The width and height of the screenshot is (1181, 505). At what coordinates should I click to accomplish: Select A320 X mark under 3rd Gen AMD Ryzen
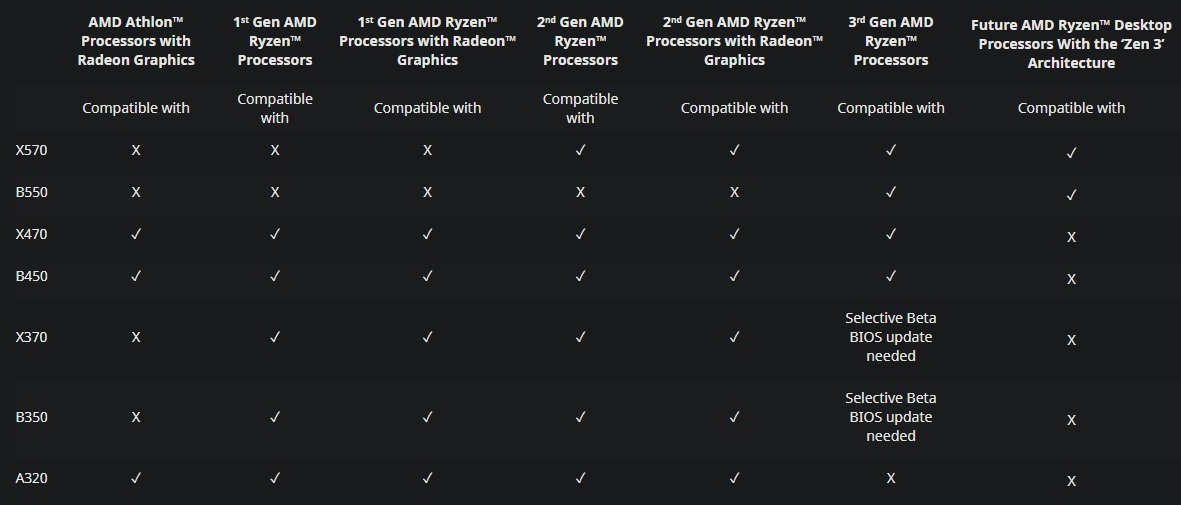pos(890,478)
